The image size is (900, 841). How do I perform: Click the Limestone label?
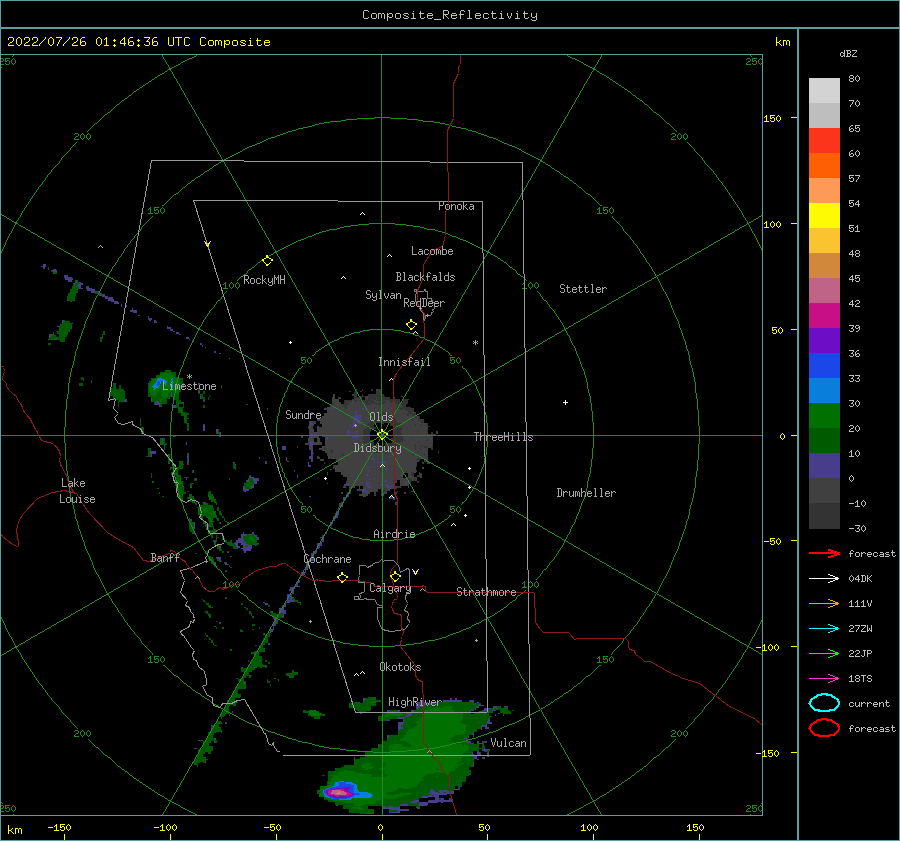[189, 386]
